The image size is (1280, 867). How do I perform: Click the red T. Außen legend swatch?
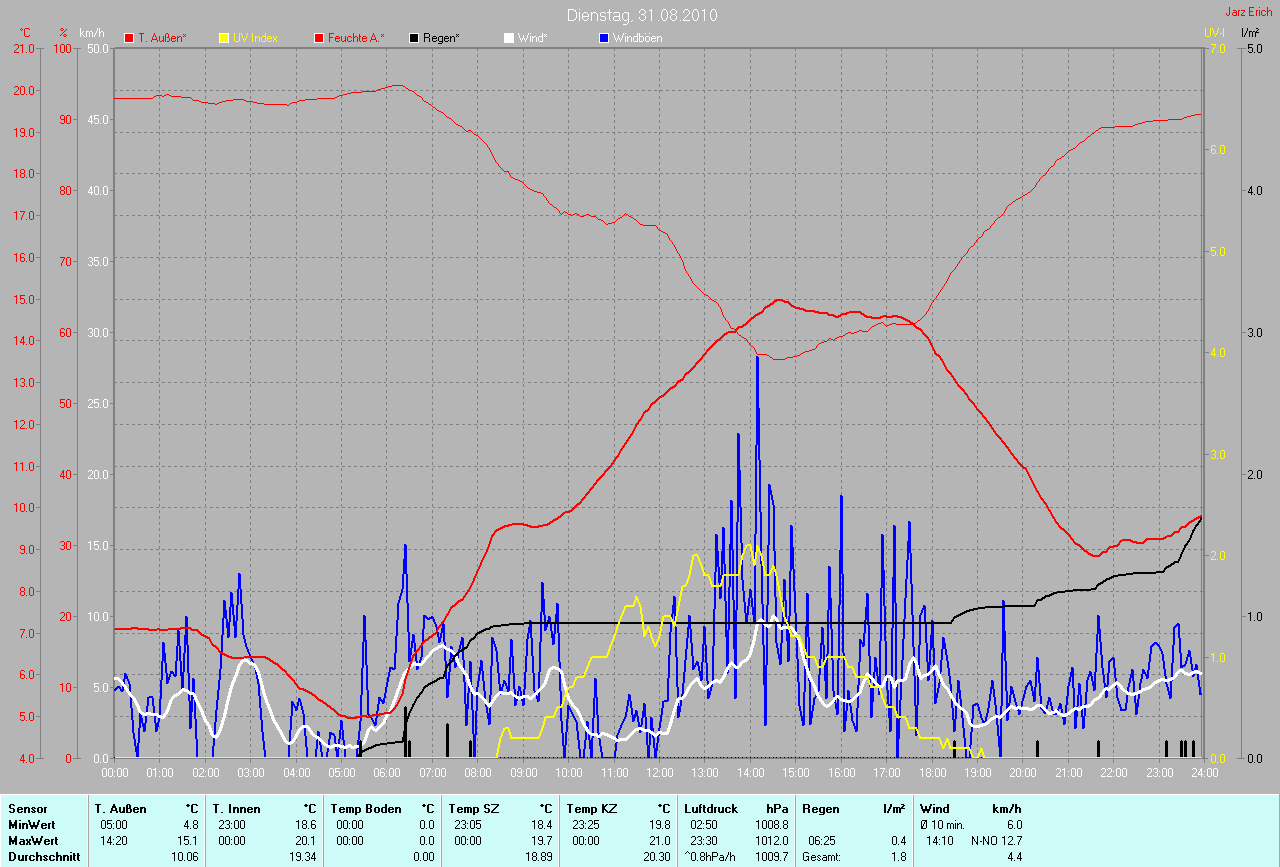point(129,38)
